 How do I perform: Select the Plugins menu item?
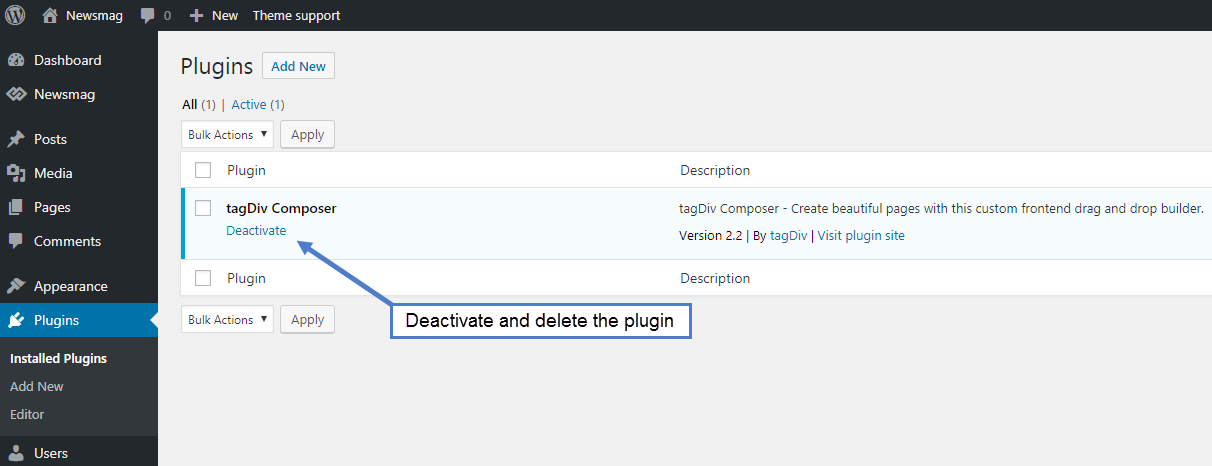click(x=79, y=320)
